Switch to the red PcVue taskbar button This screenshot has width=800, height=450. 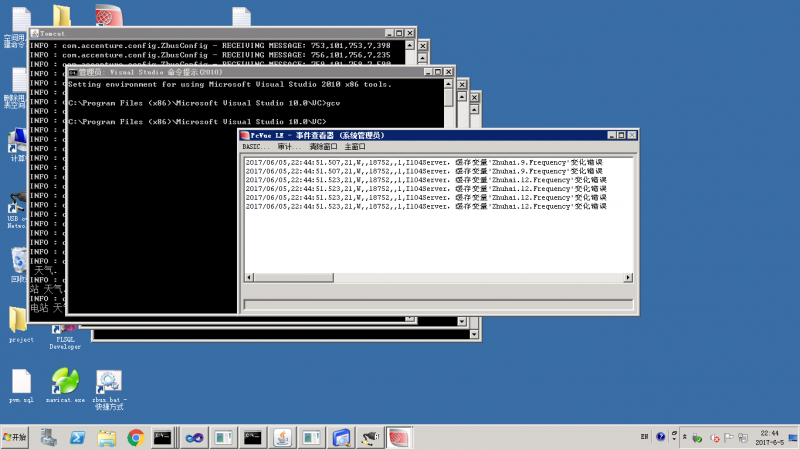click(399, 437)
